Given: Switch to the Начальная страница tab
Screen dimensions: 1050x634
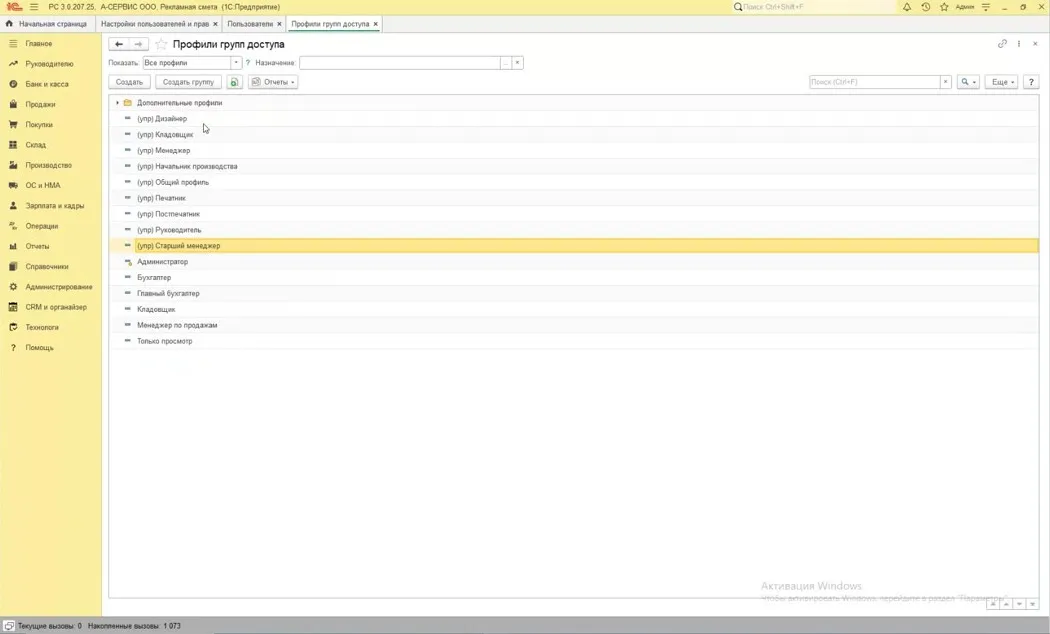Looking at the screenshot, I should click(x=46, y=23).
